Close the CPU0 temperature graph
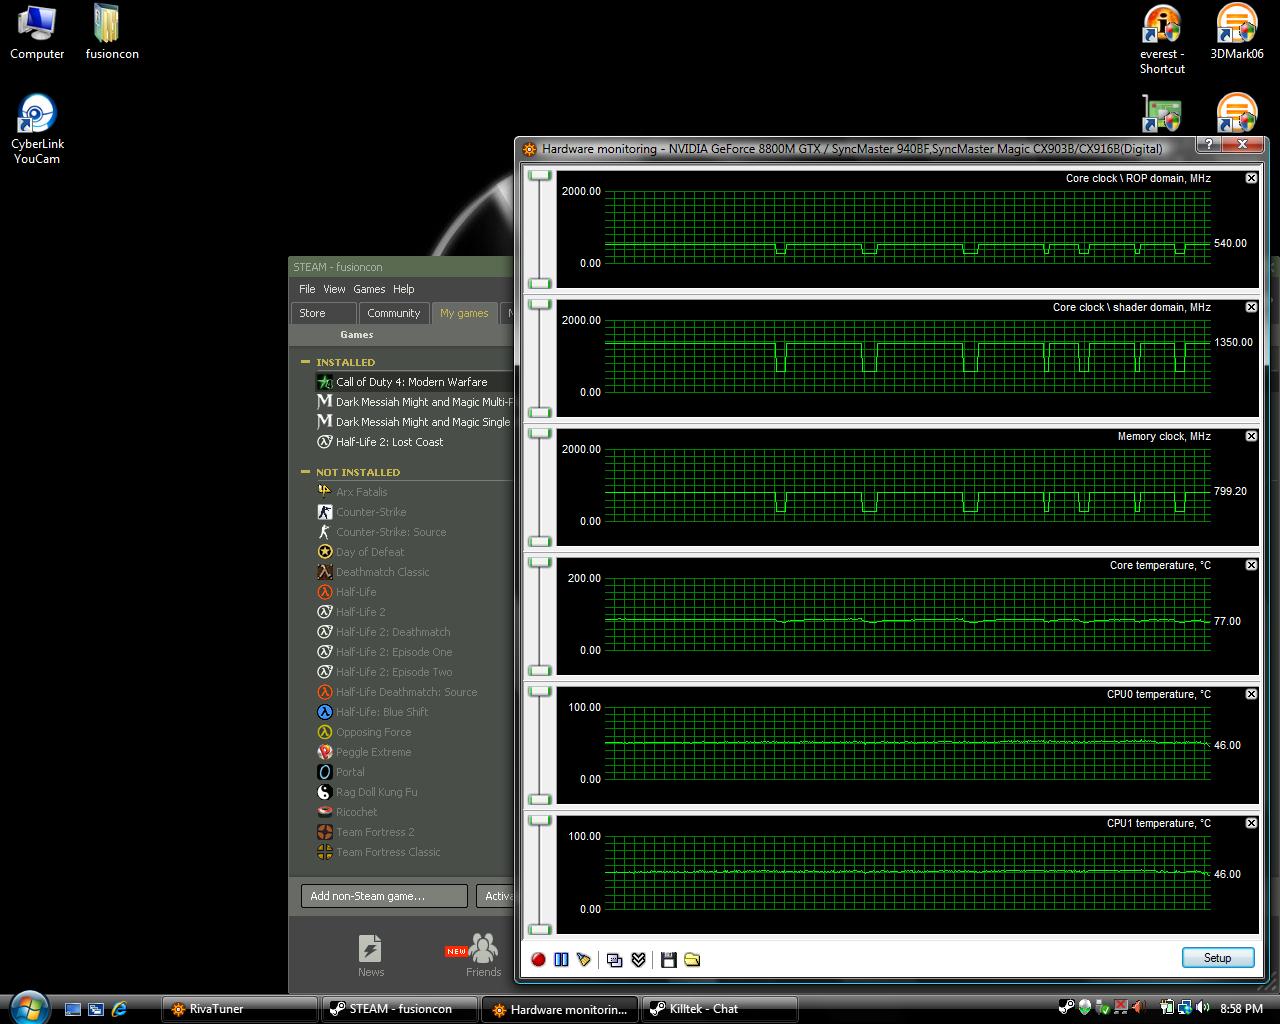The height and width of the screenshot is (1024, 1280). (1251, 694)
